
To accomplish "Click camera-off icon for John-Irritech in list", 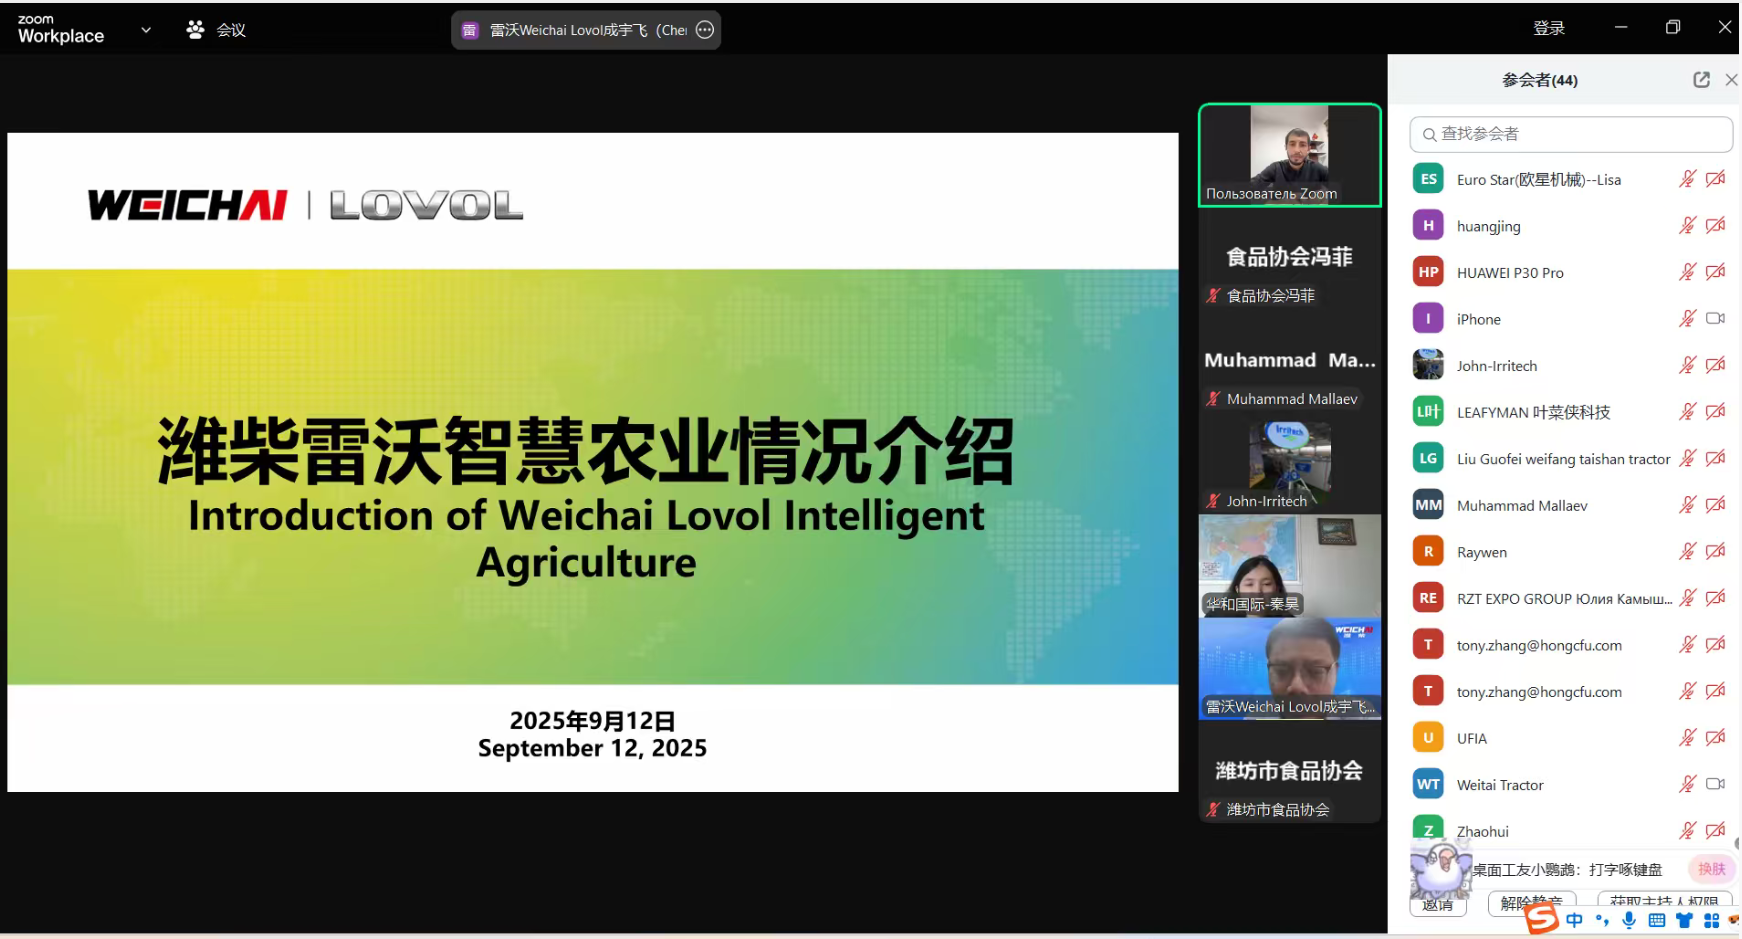I will [1715, 365].
